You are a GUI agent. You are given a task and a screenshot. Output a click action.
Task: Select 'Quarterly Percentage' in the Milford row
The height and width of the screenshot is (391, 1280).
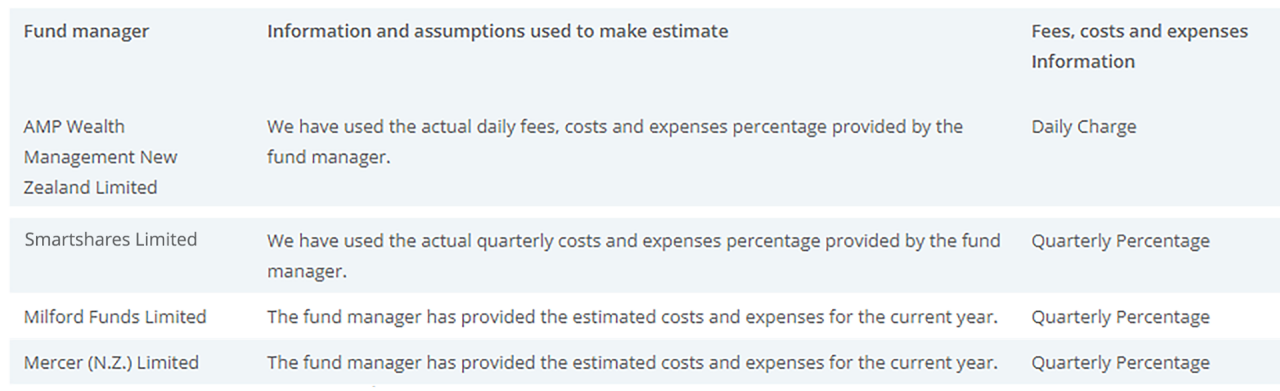[x=1120, y=317]
